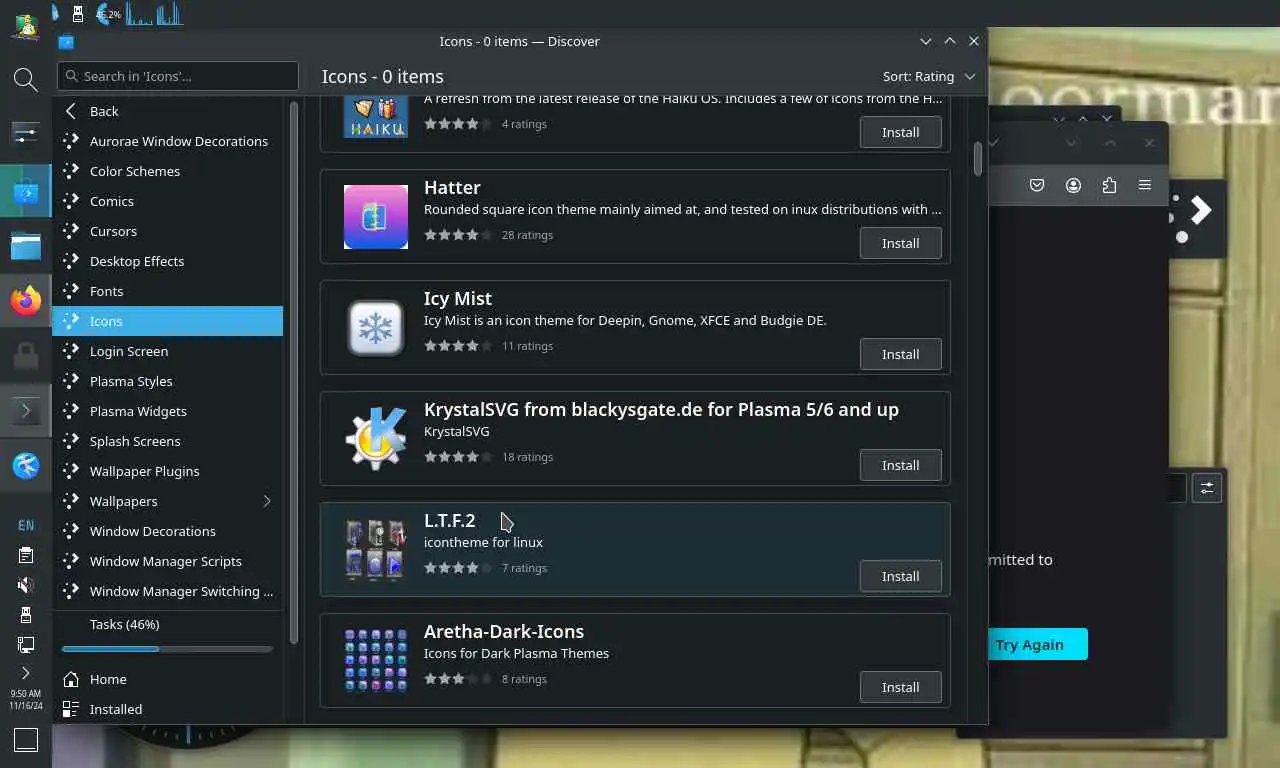Viewport: 1280px width, 768px height.
Task: Choose the Splash Screens category
Action: pyautogui.click(x=168, y=441)
